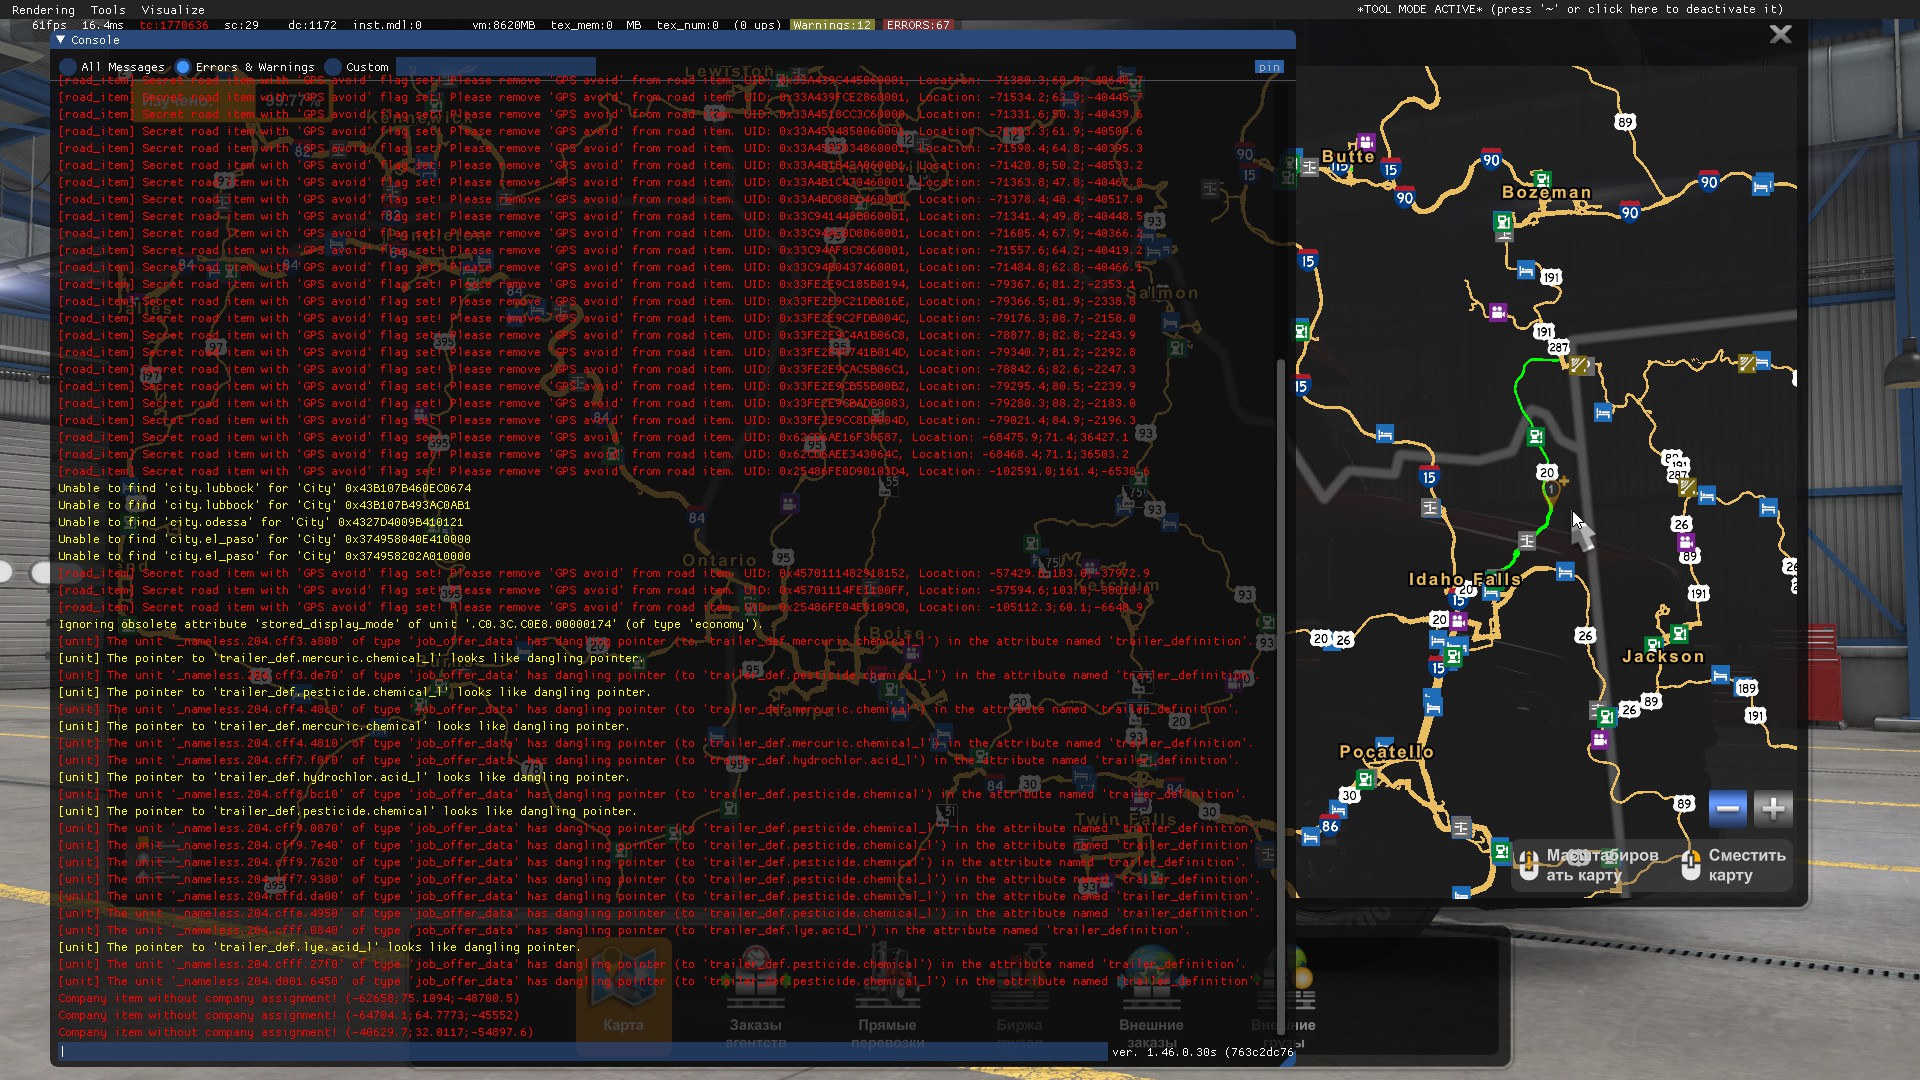Click the Idaho Falls city label

(1464, 579)
